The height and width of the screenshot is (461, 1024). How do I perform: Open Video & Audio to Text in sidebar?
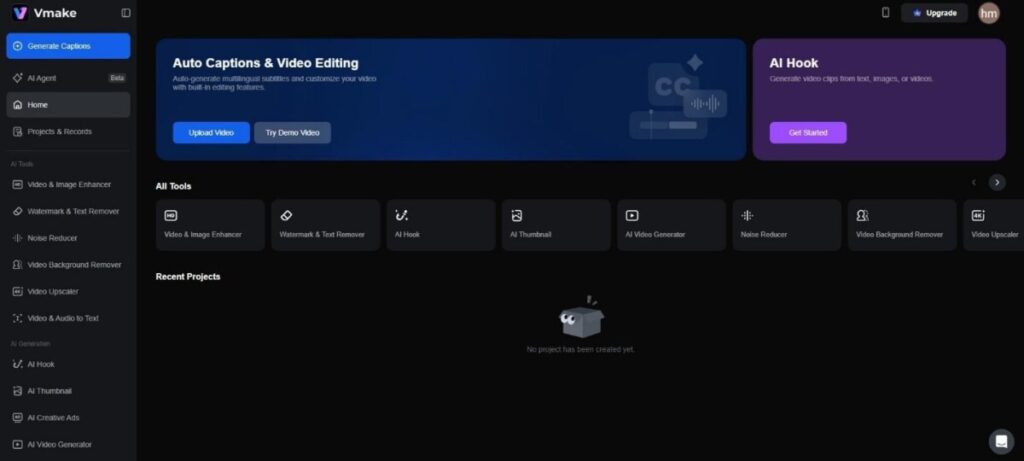[x=62, y=318]
